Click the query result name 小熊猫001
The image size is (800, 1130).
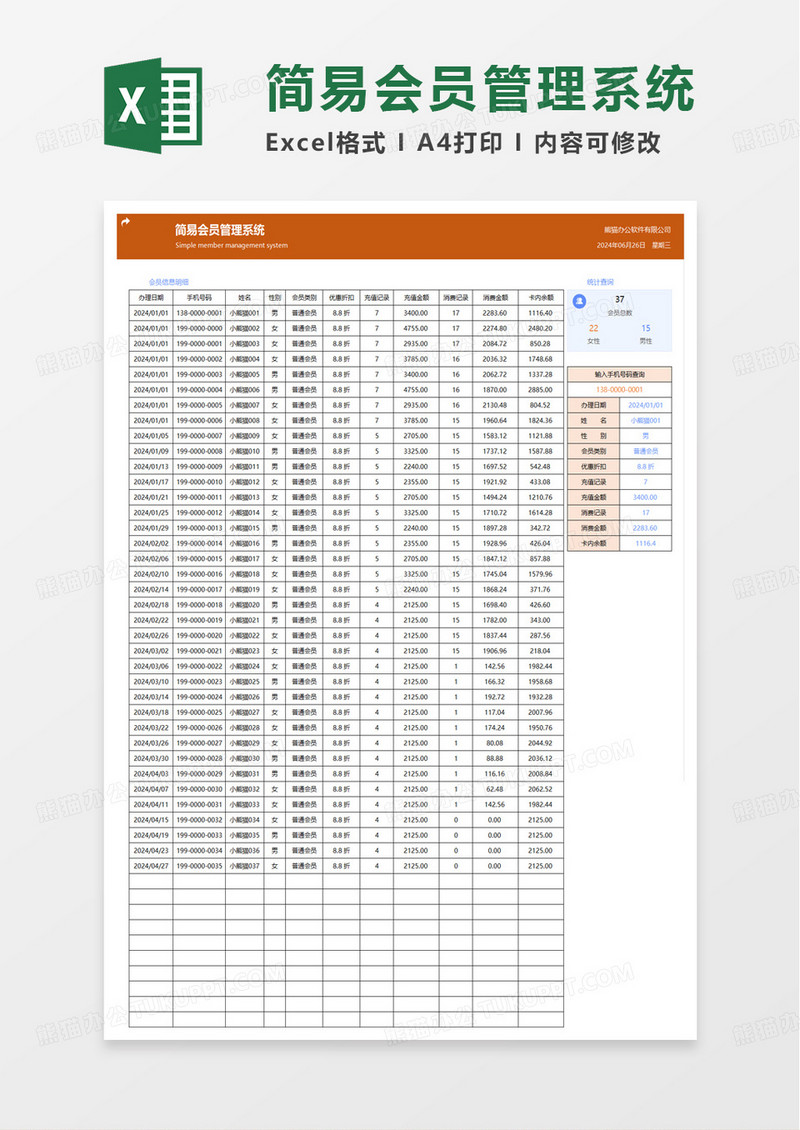pyautogui.click(x=646, y=420)
